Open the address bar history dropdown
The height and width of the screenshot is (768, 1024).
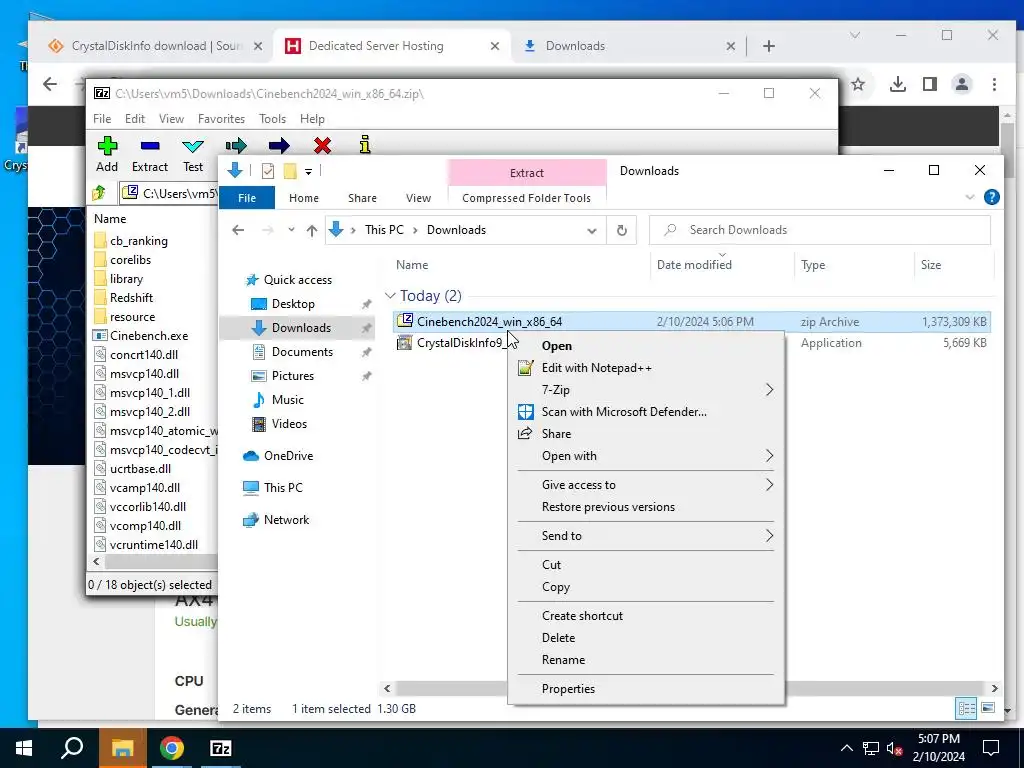tap(592, 230)
